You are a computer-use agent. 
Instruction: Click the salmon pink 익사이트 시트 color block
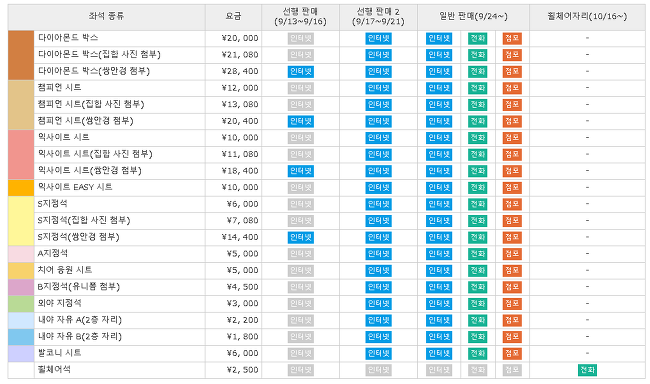tap(21, 154)
